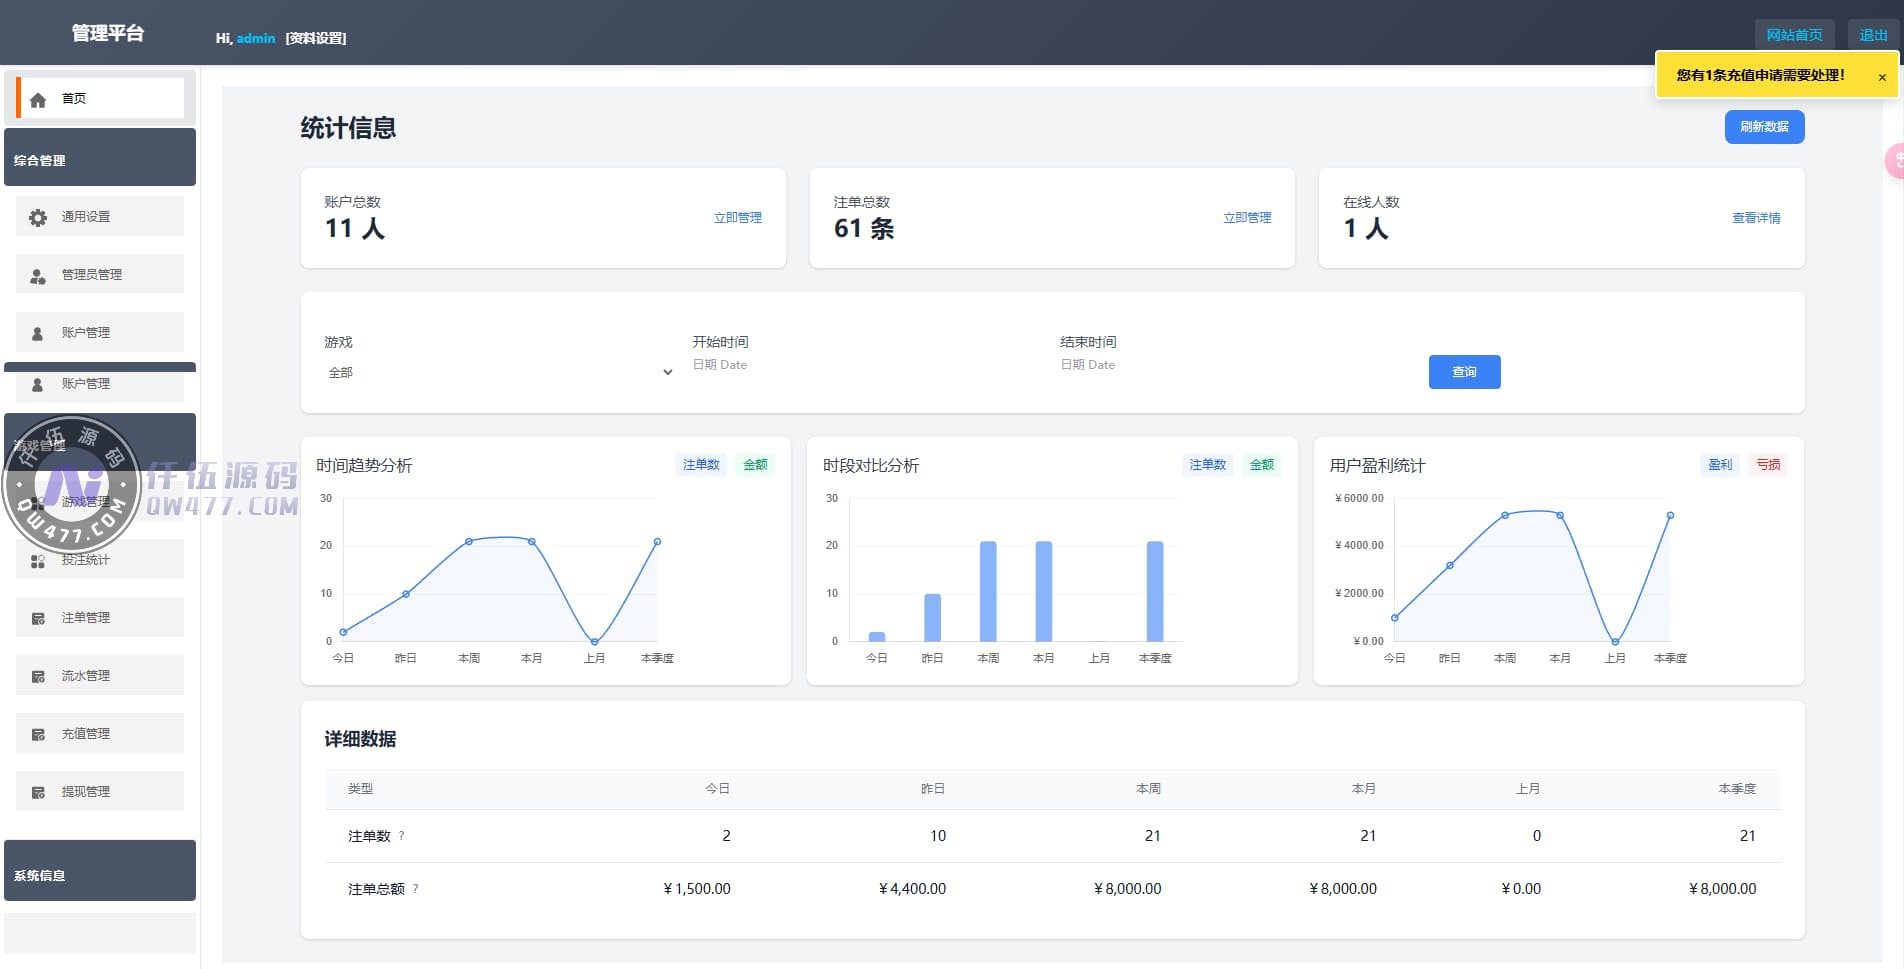1904x969 pixels.
Task: Select 退出 in top bar
Action: point(1873,35)
